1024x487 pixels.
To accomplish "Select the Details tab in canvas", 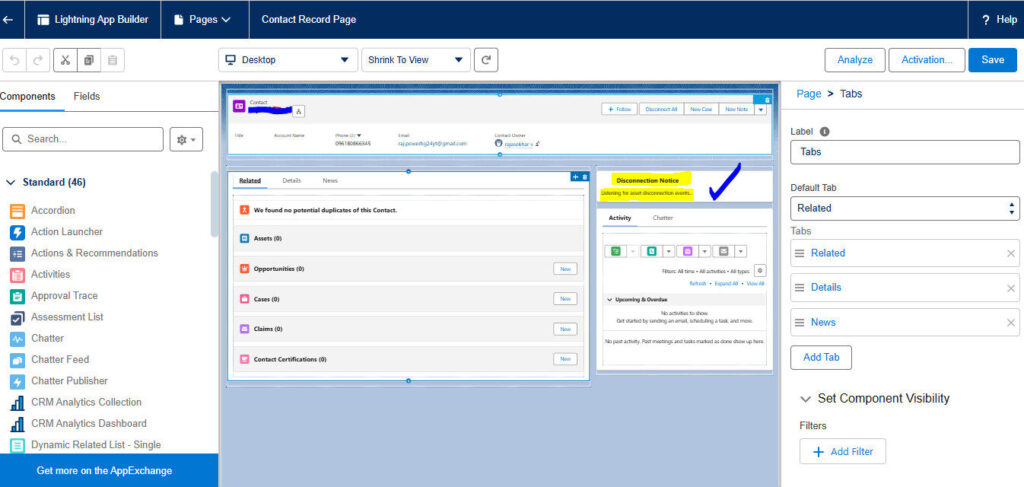I will (x=291, y=180).
